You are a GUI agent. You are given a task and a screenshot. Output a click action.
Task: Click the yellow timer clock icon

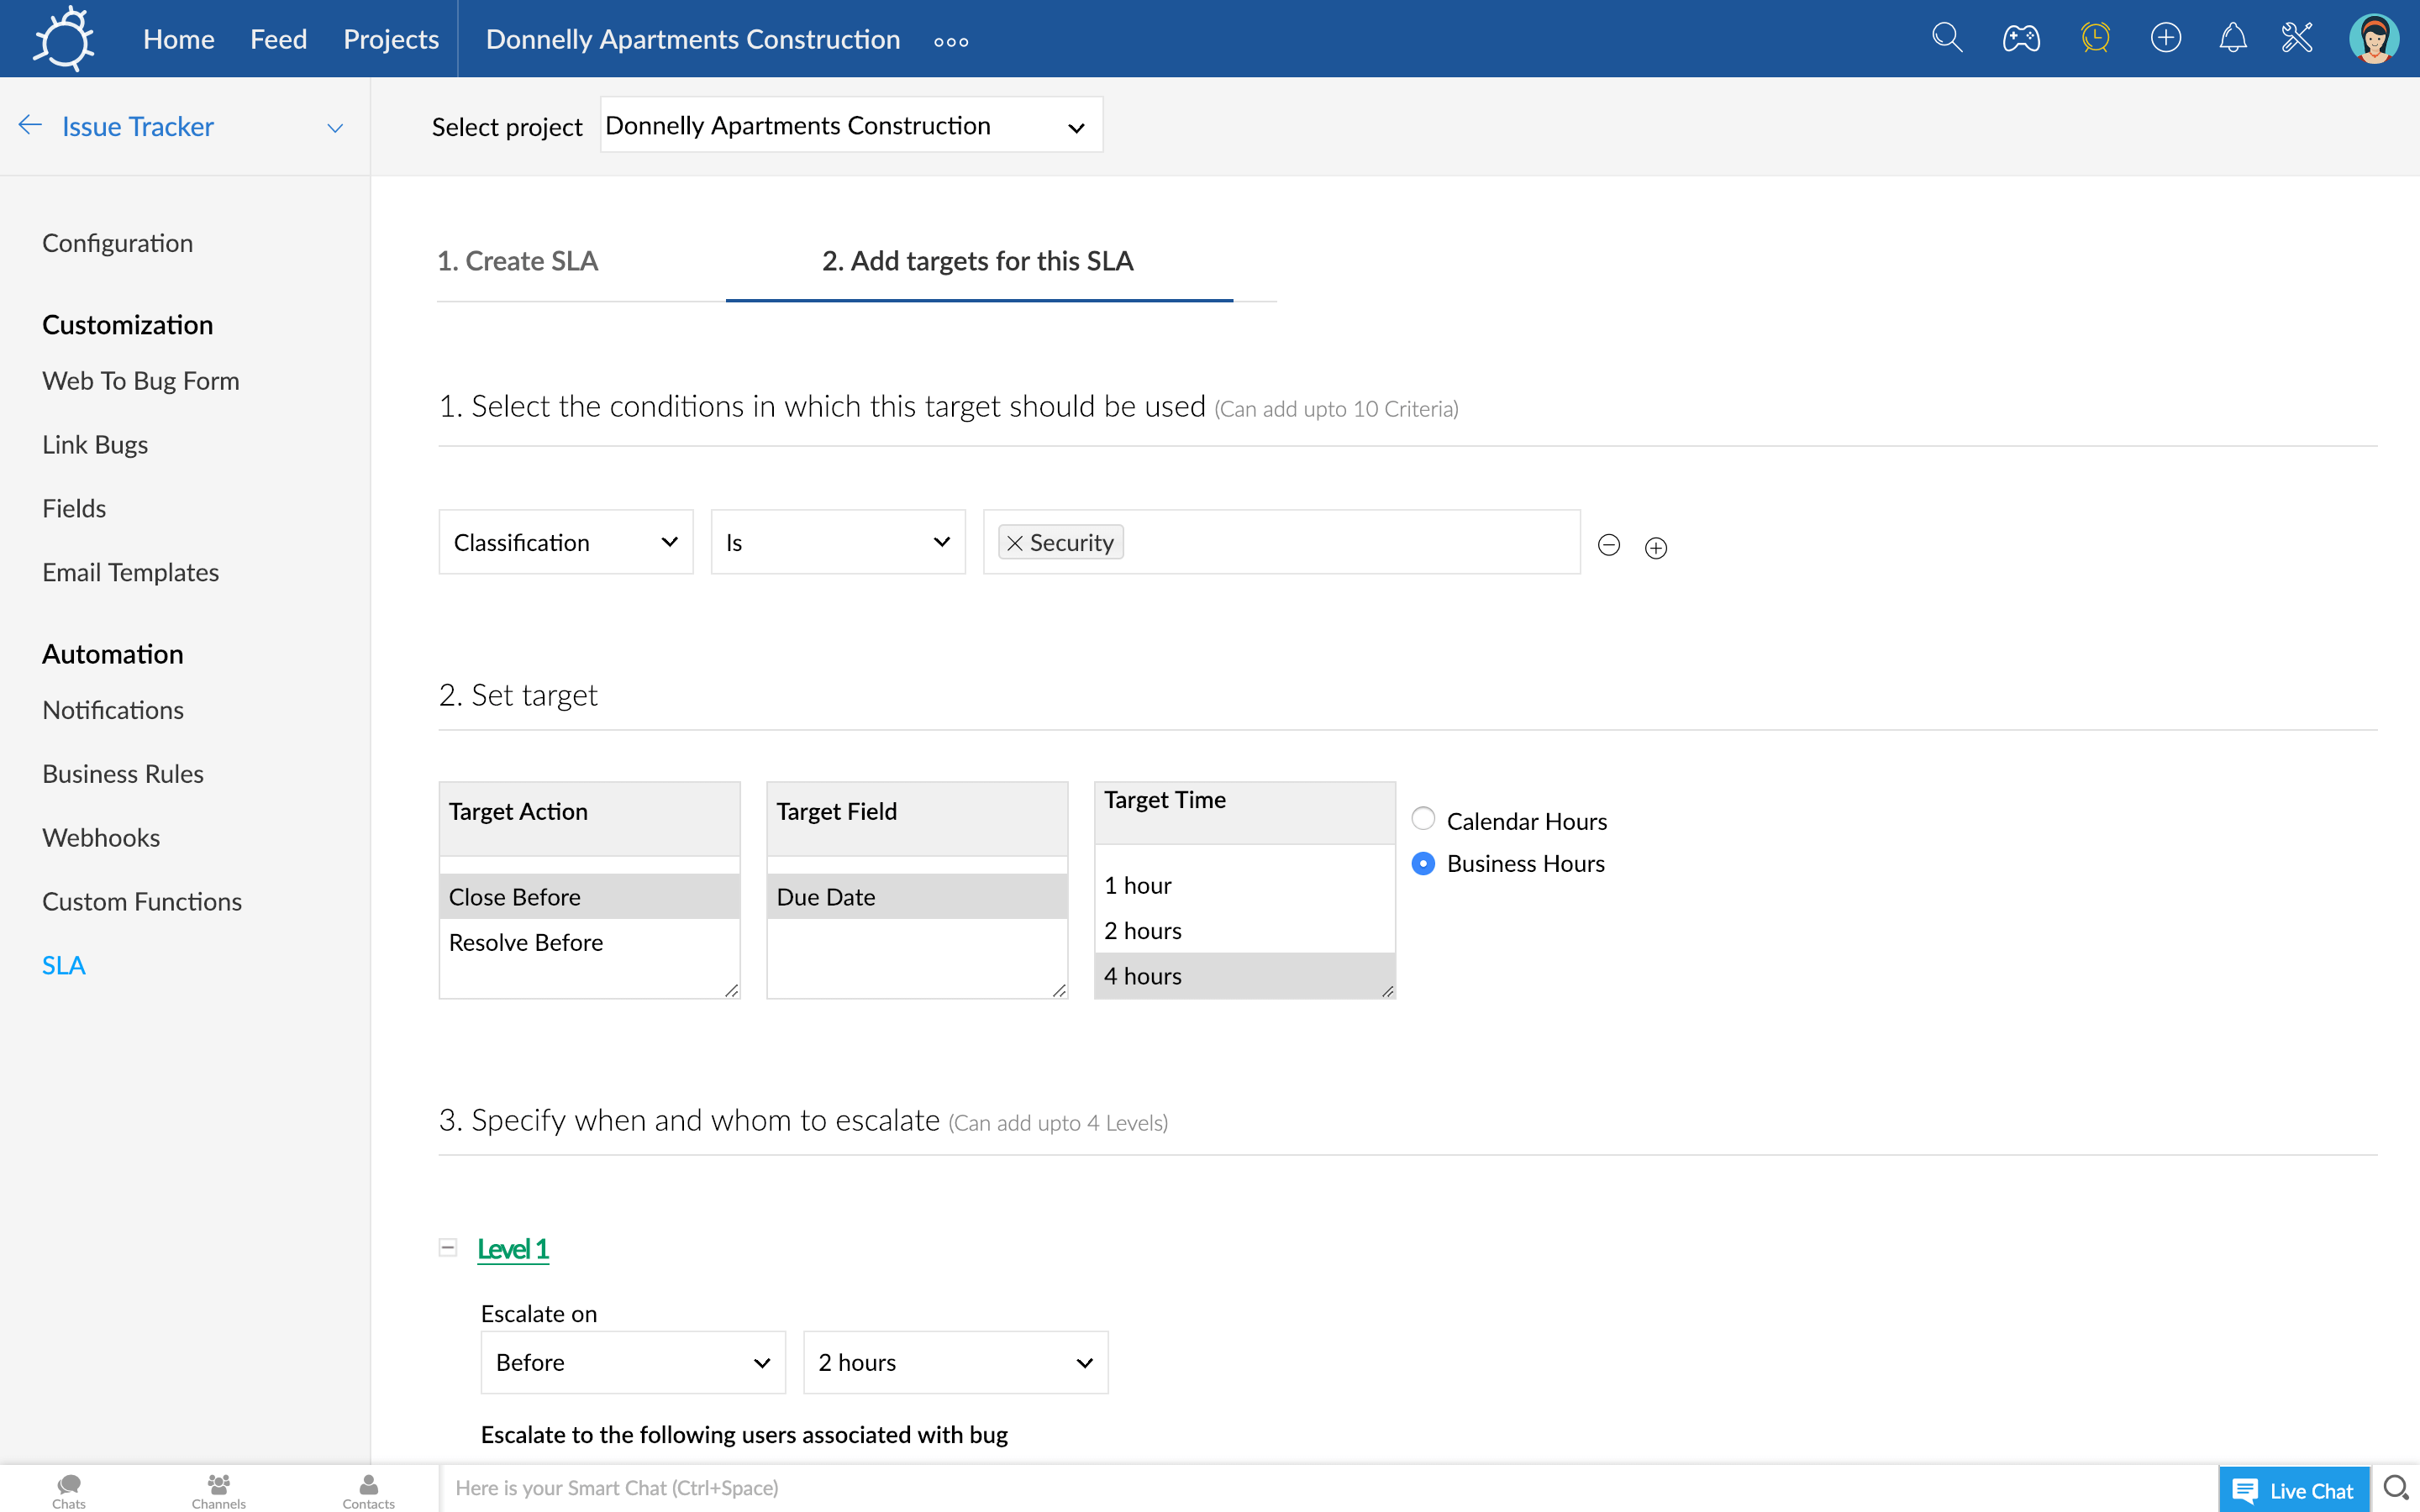tap(2095, 38)
